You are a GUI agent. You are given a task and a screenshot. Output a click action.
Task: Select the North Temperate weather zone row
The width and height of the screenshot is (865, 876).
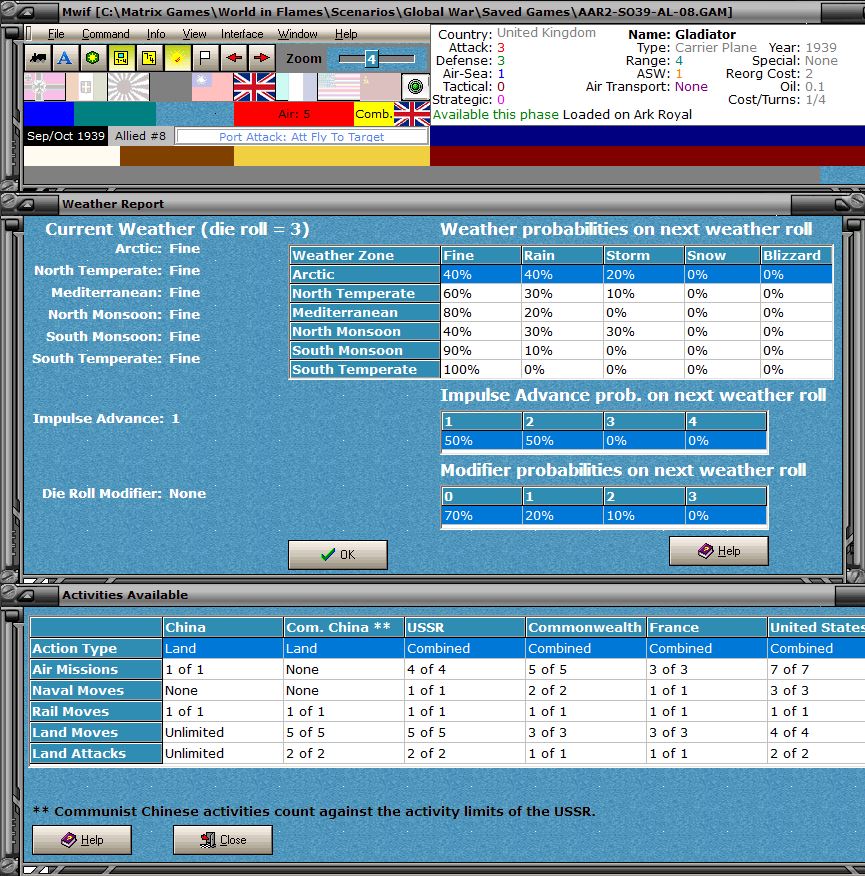(561, 293)
